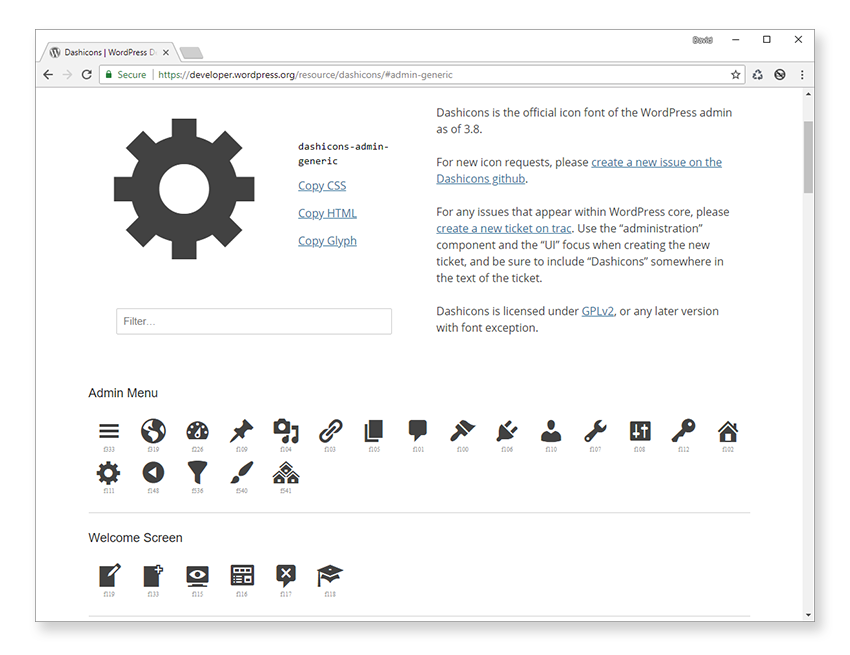This screenshot has height=655, width=850.
Task: Select the dashboard gauge dashicon
Action: pos(197,431)
